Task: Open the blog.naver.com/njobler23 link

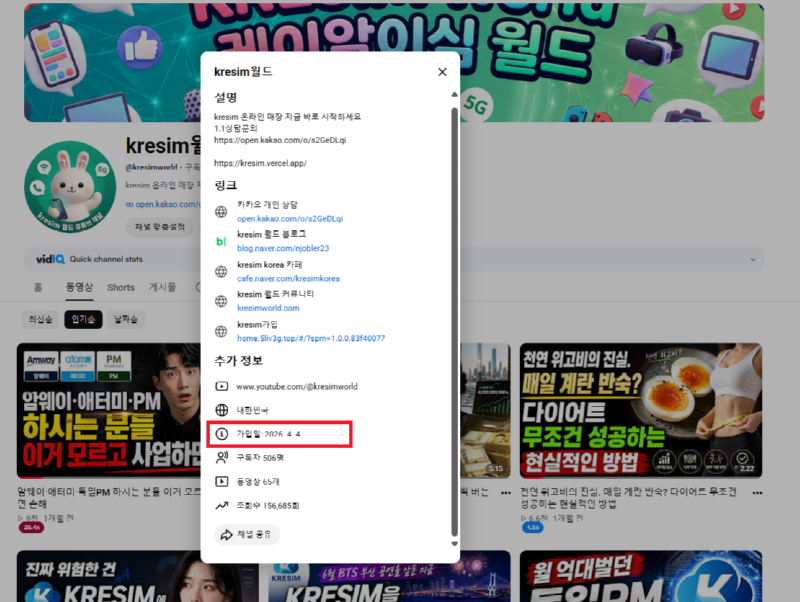Action: pyautogui.click(x=283, y=248)
